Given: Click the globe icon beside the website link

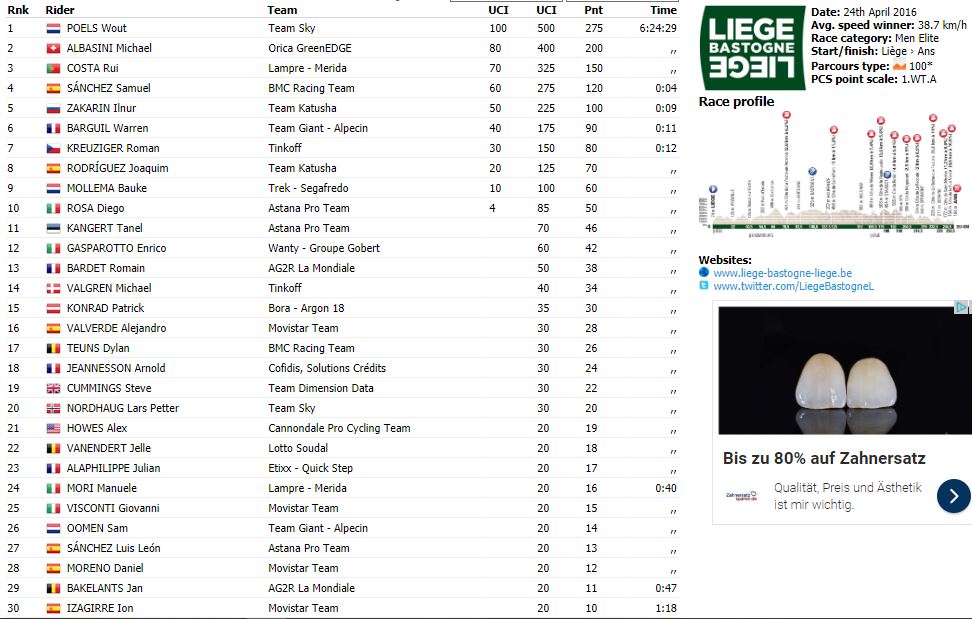Looking at the screenshot, I should 704,272.
